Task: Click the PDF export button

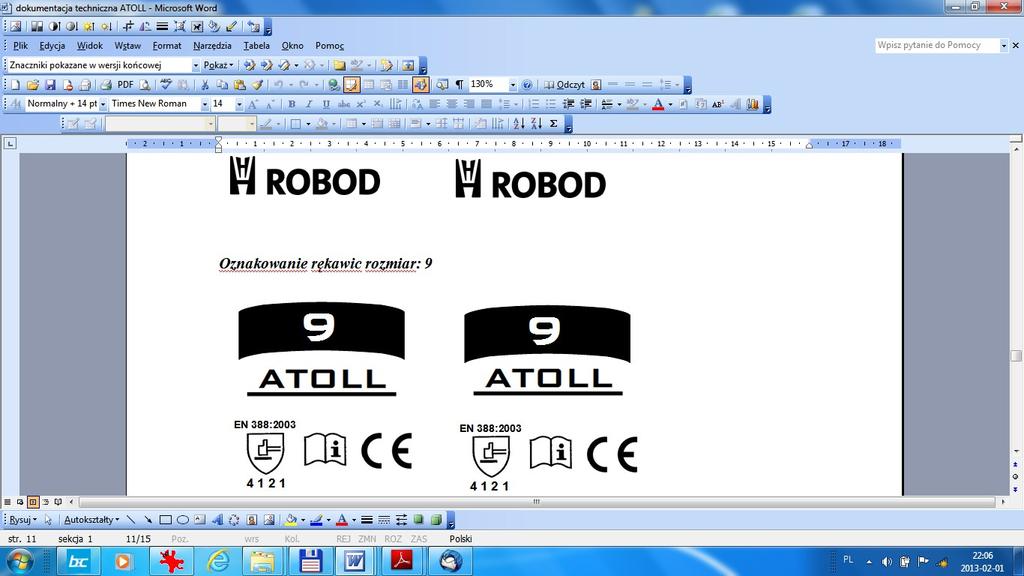Action: pos(125,85)
